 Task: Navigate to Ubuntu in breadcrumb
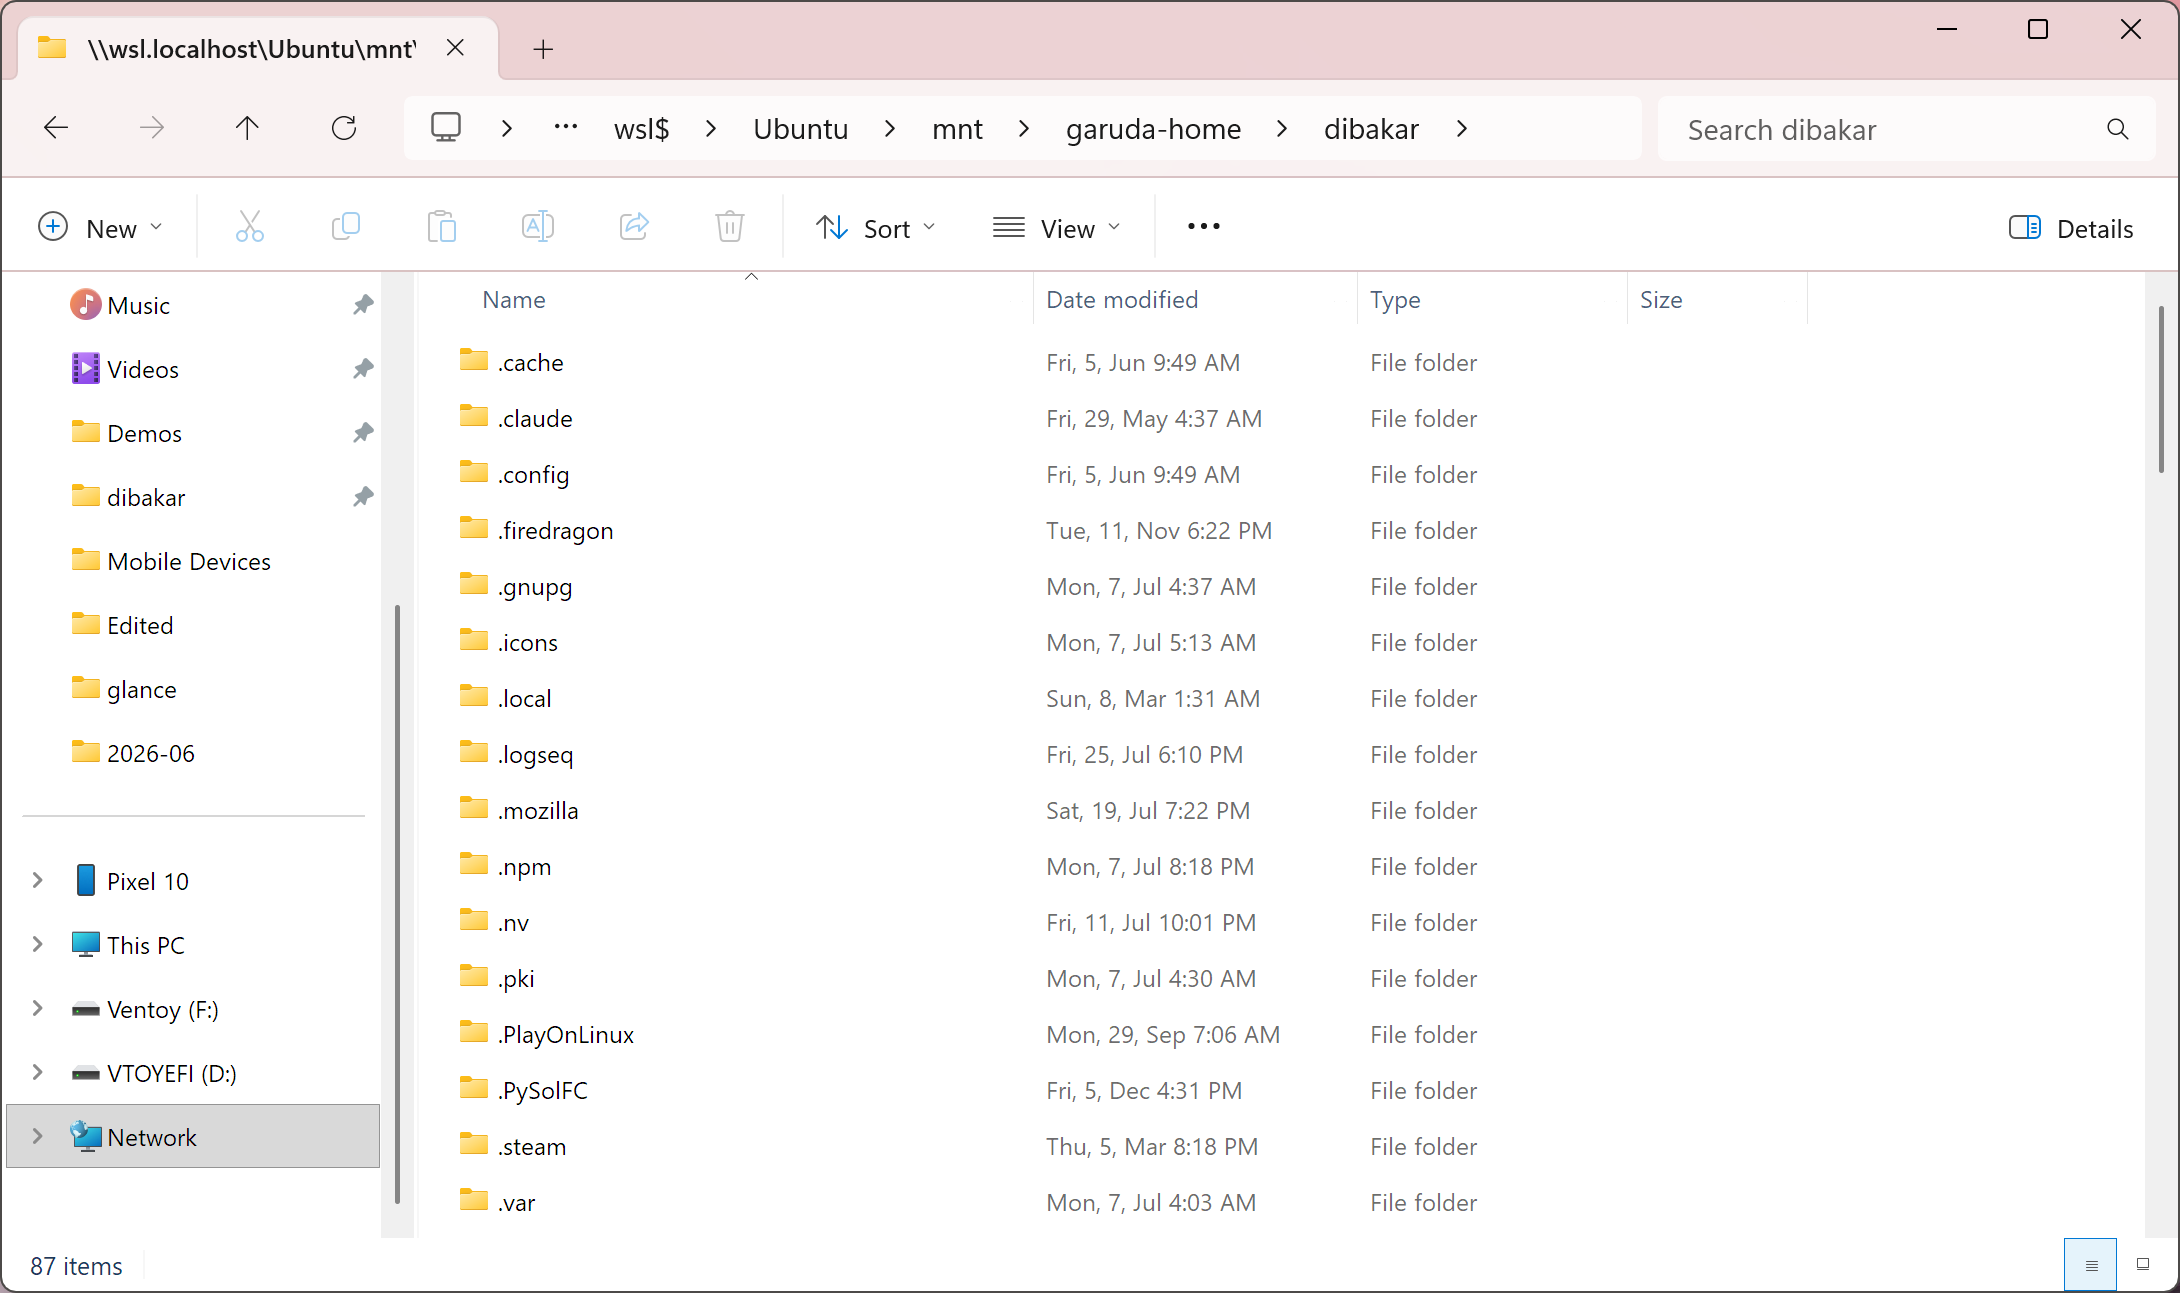[801, 129]
